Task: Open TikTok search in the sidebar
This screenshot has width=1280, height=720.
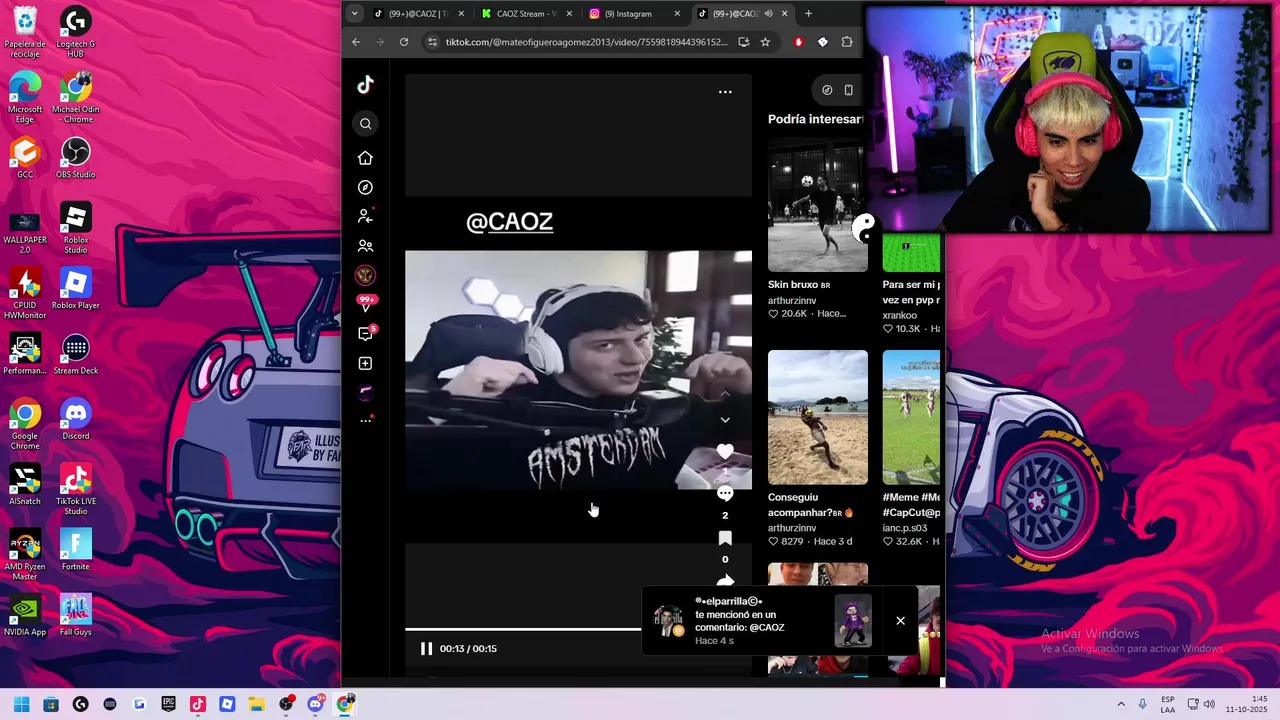Action: [365, 124]
